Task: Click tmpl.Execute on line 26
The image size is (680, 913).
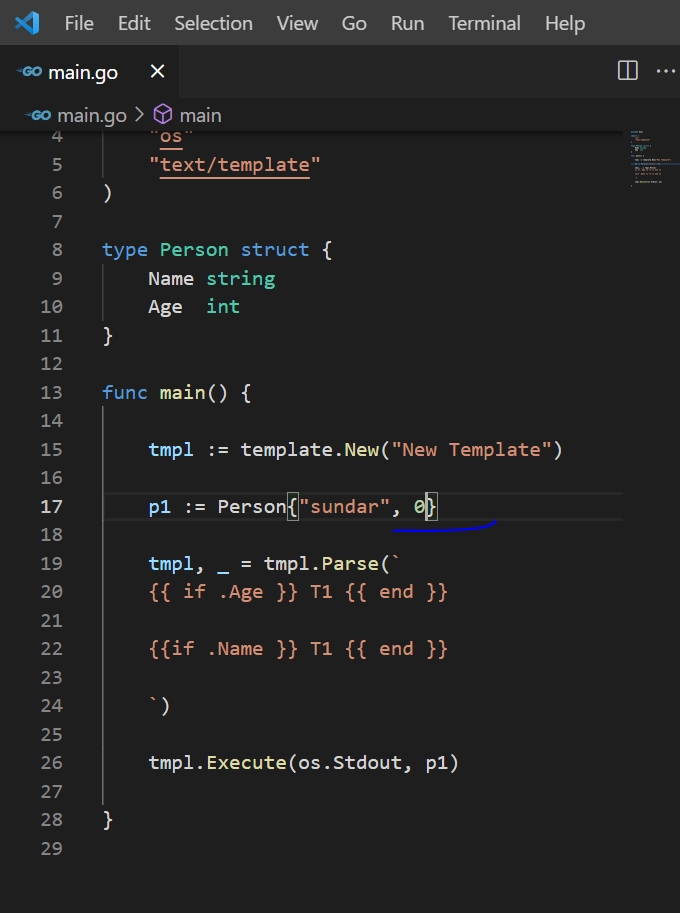Action: coord(217,763)
